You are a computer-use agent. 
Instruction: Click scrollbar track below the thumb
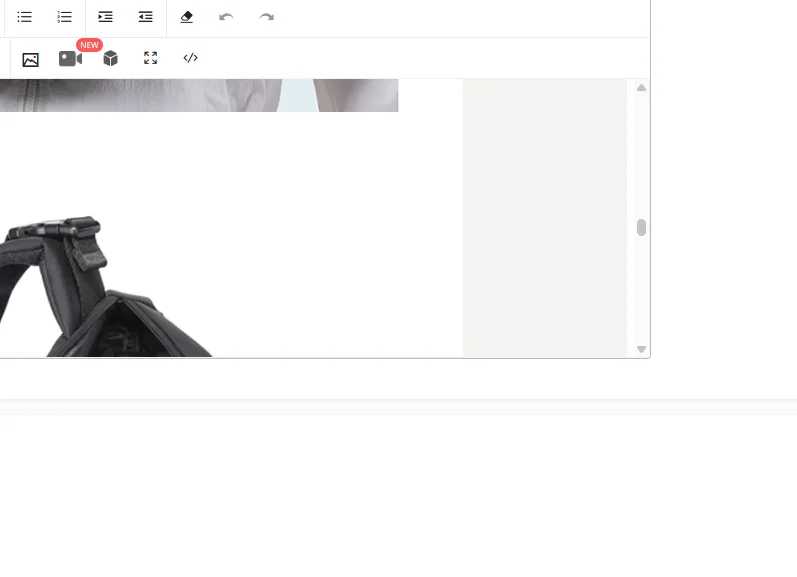point(641,290)
